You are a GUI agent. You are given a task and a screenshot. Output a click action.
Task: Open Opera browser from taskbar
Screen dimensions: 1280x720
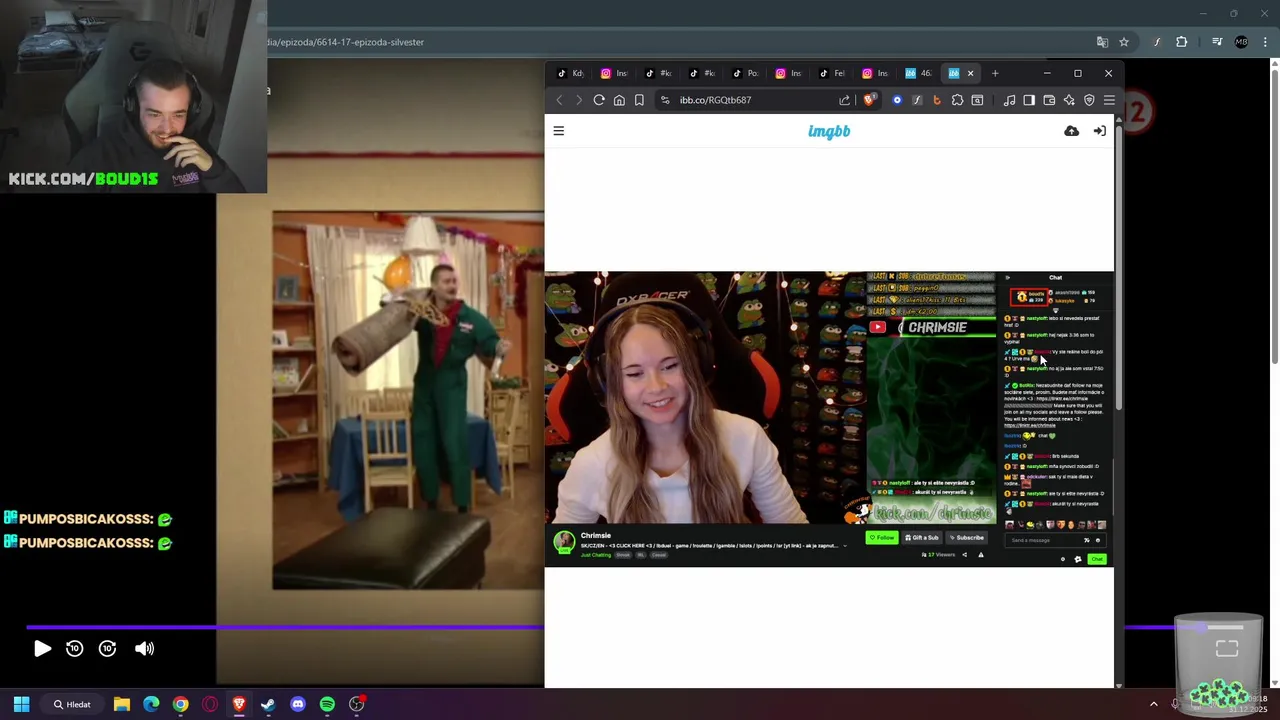210,704
